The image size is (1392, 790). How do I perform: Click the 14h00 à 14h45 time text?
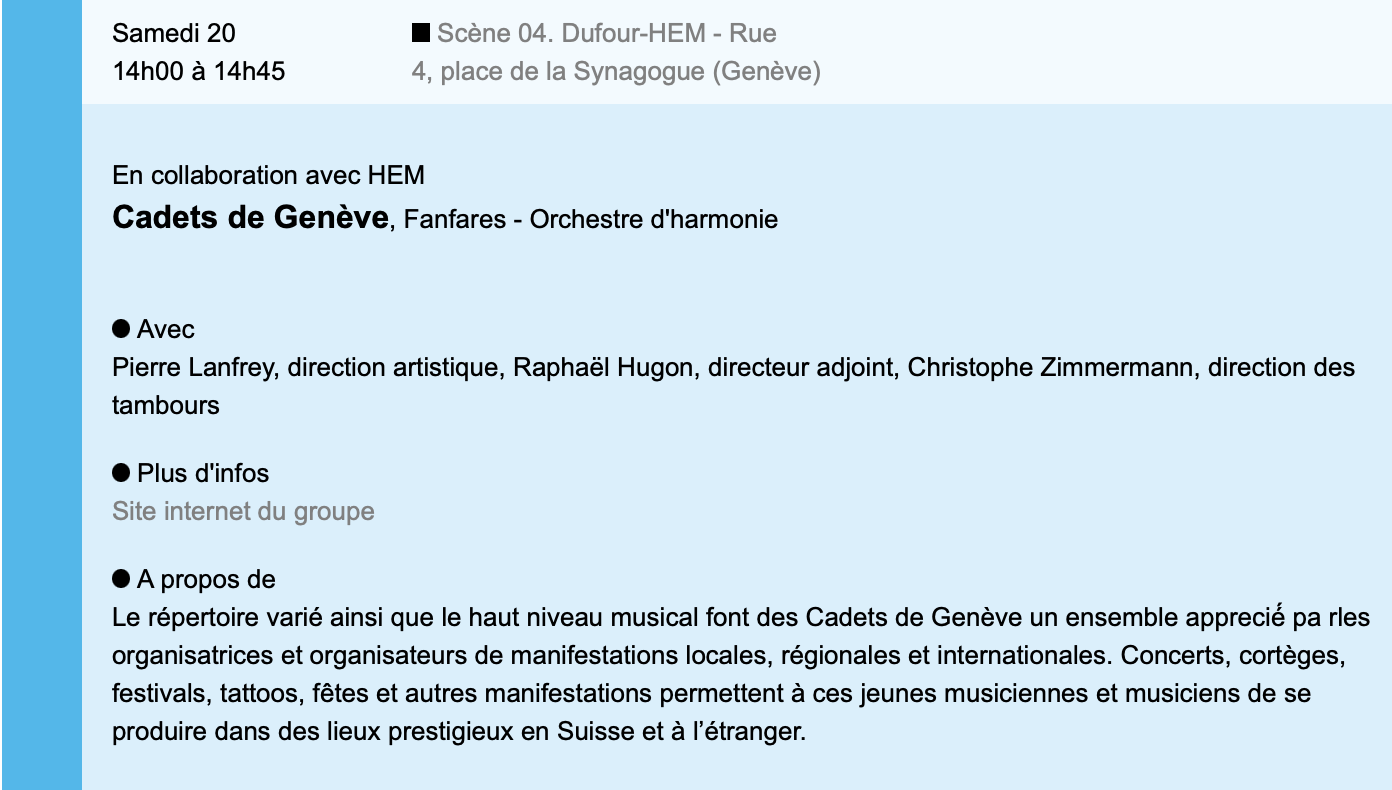[199, 72]
